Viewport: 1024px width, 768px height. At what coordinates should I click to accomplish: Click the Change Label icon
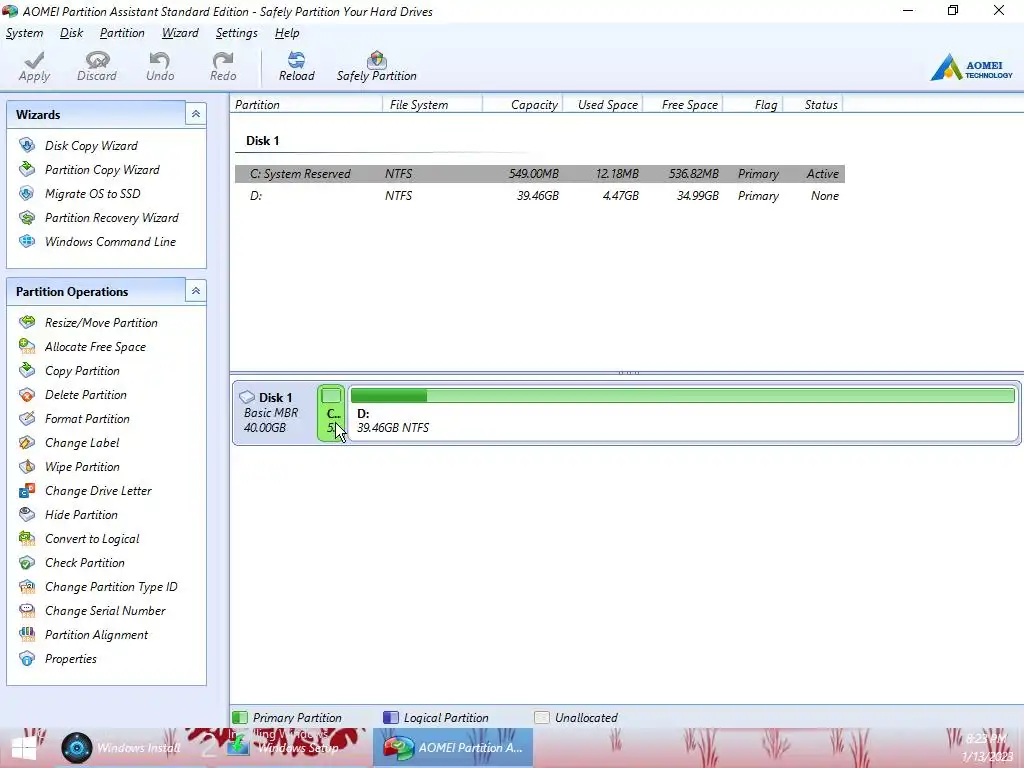[x=27, y=442]
